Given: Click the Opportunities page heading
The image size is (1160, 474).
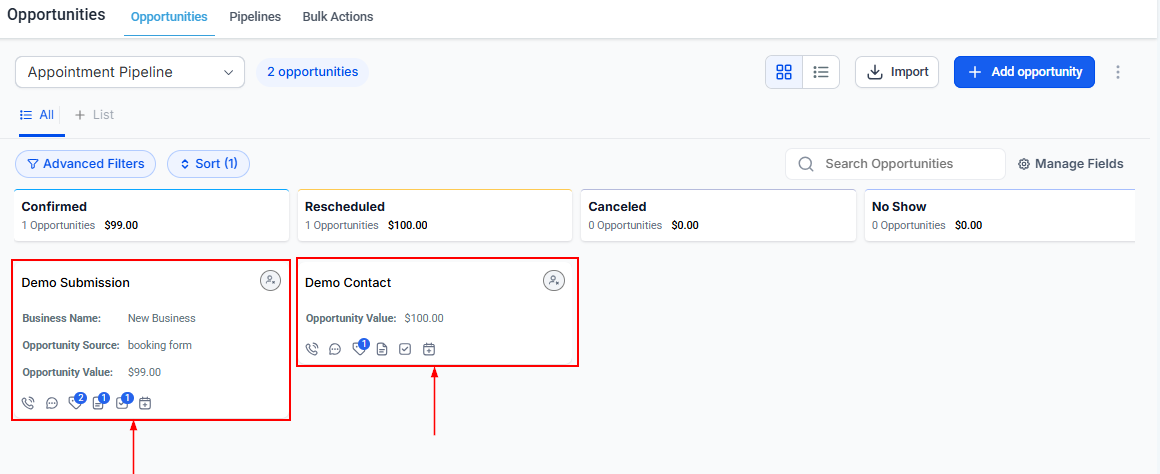Looking at the screenshot, I should click(x=56, y=14).
